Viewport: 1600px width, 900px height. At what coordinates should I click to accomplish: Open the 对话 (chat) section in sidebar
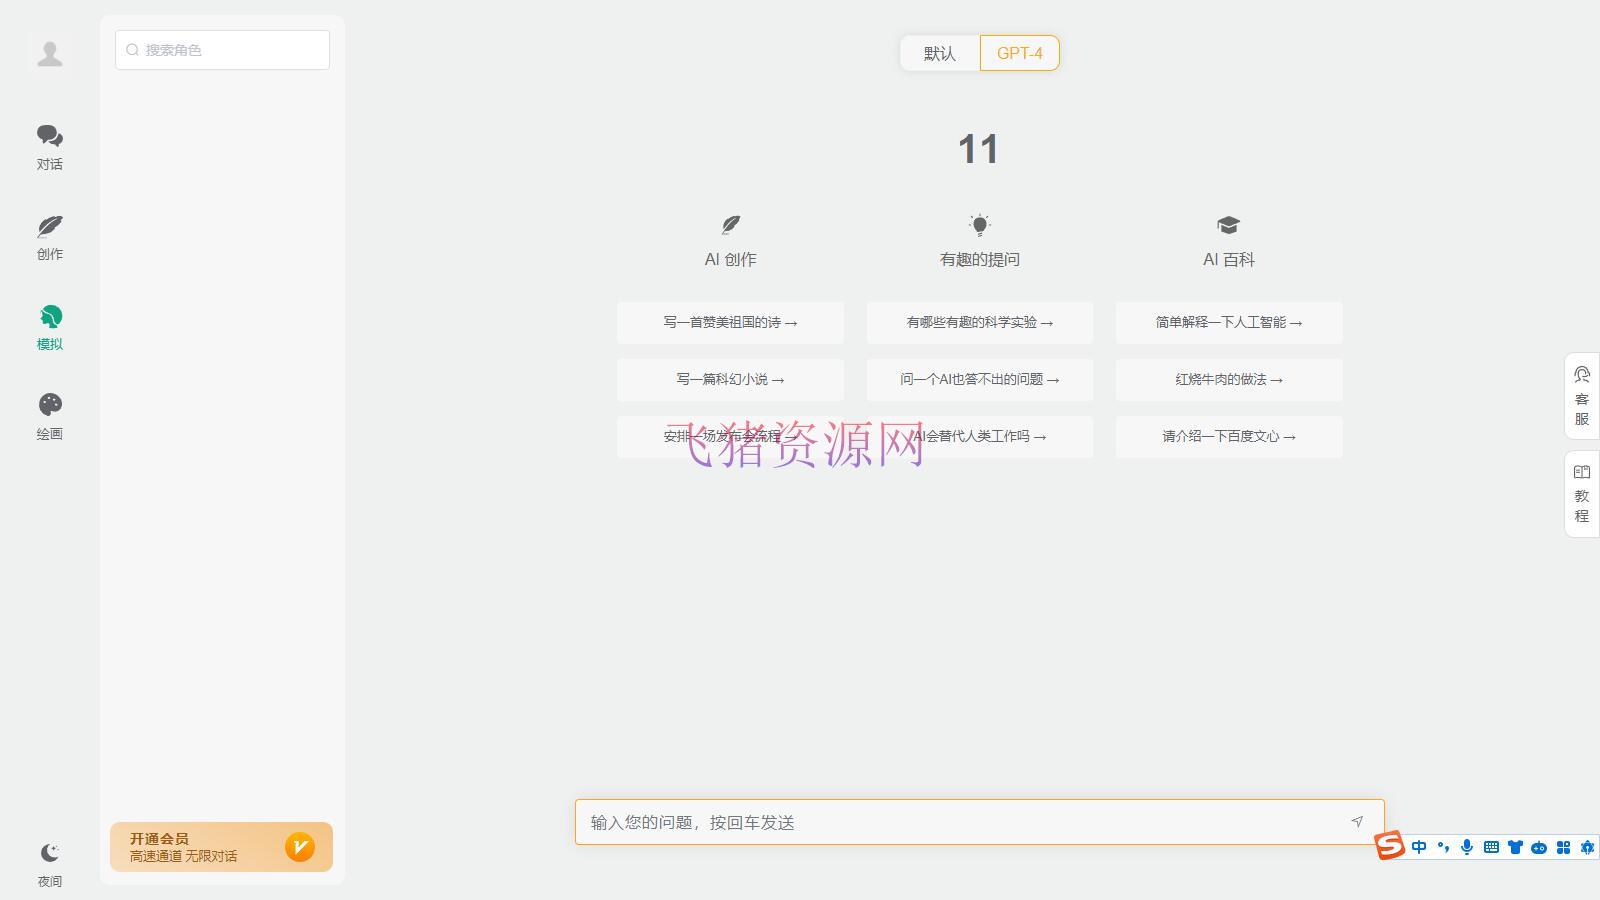(49, 145)
